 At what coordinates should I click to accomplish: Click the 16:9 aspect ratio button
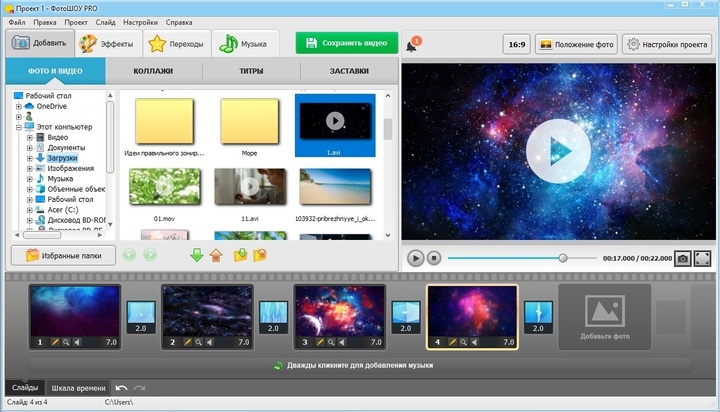(517, 45)
